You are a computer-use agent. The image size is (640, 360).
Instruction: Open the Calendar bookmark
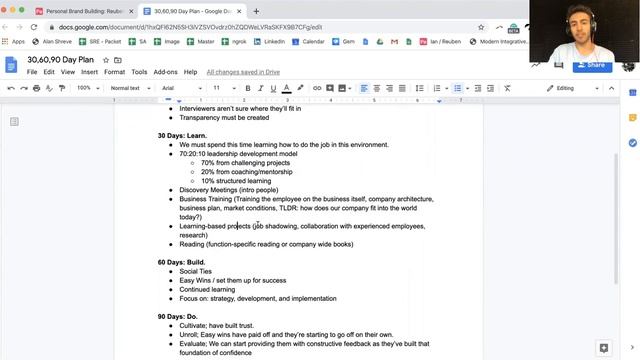pos(309,42)
